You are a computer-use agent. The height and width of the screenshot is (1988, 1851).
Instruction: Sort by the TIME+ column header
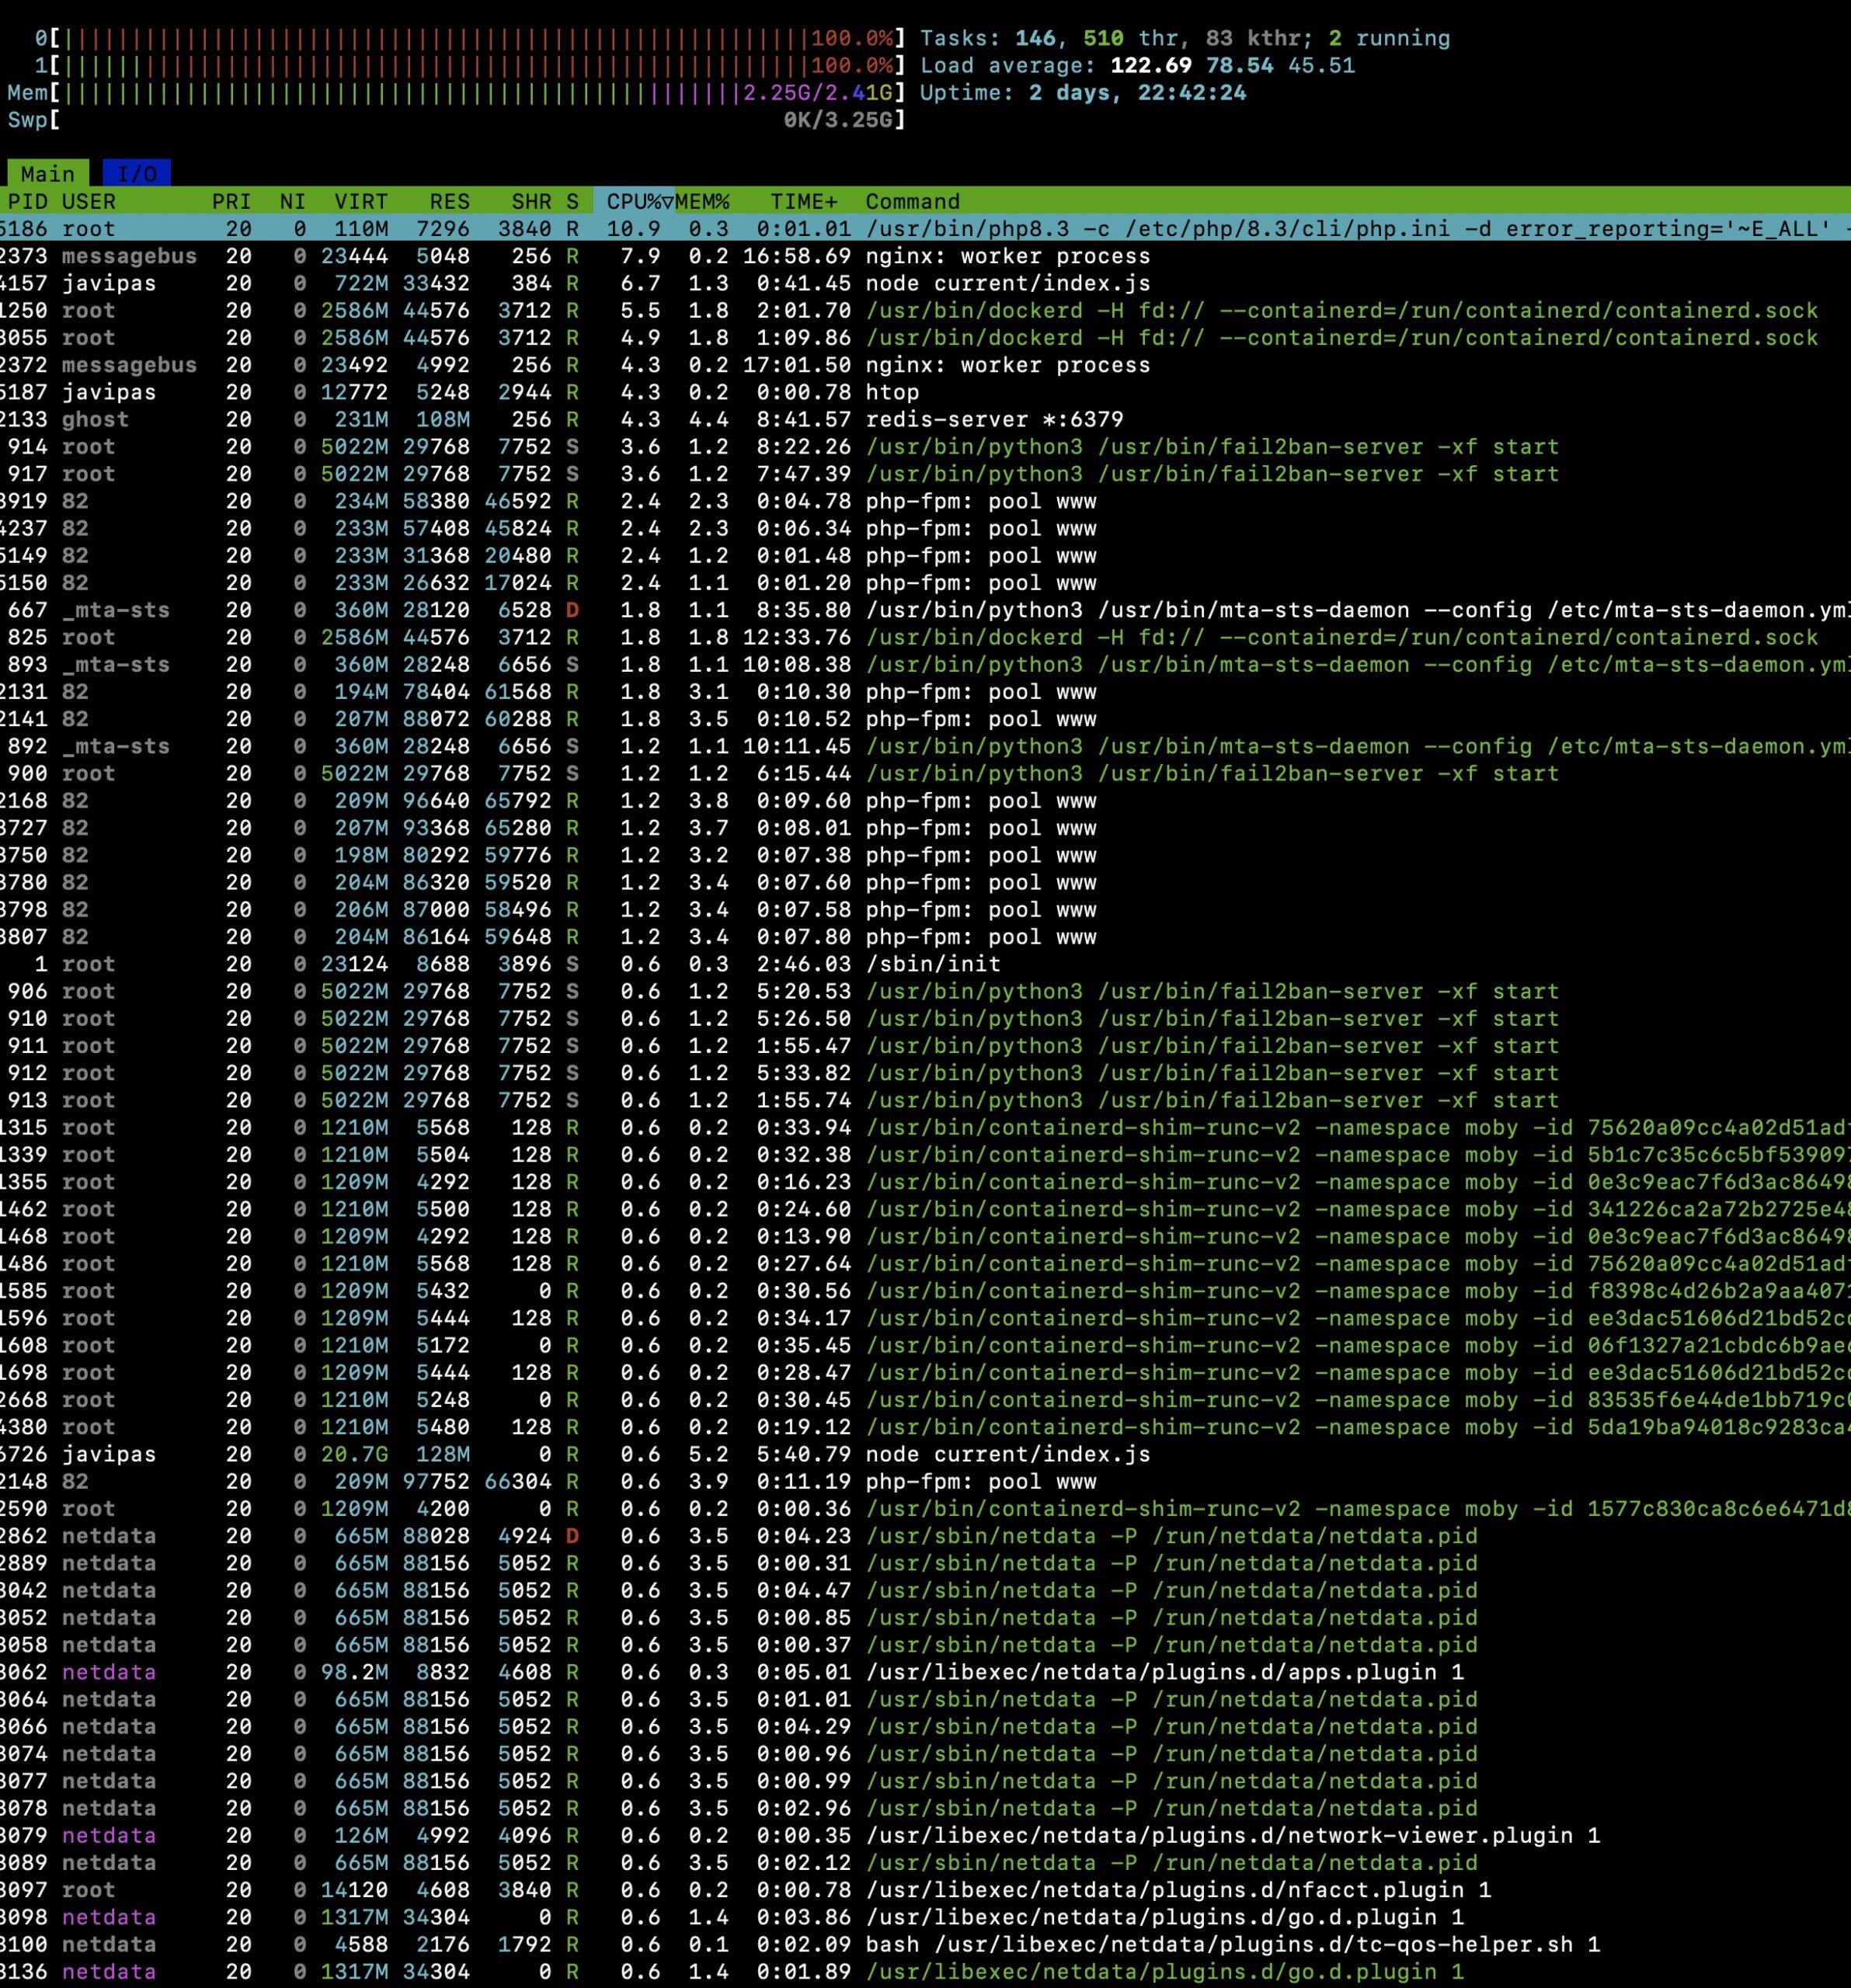[x=803, y=201]
